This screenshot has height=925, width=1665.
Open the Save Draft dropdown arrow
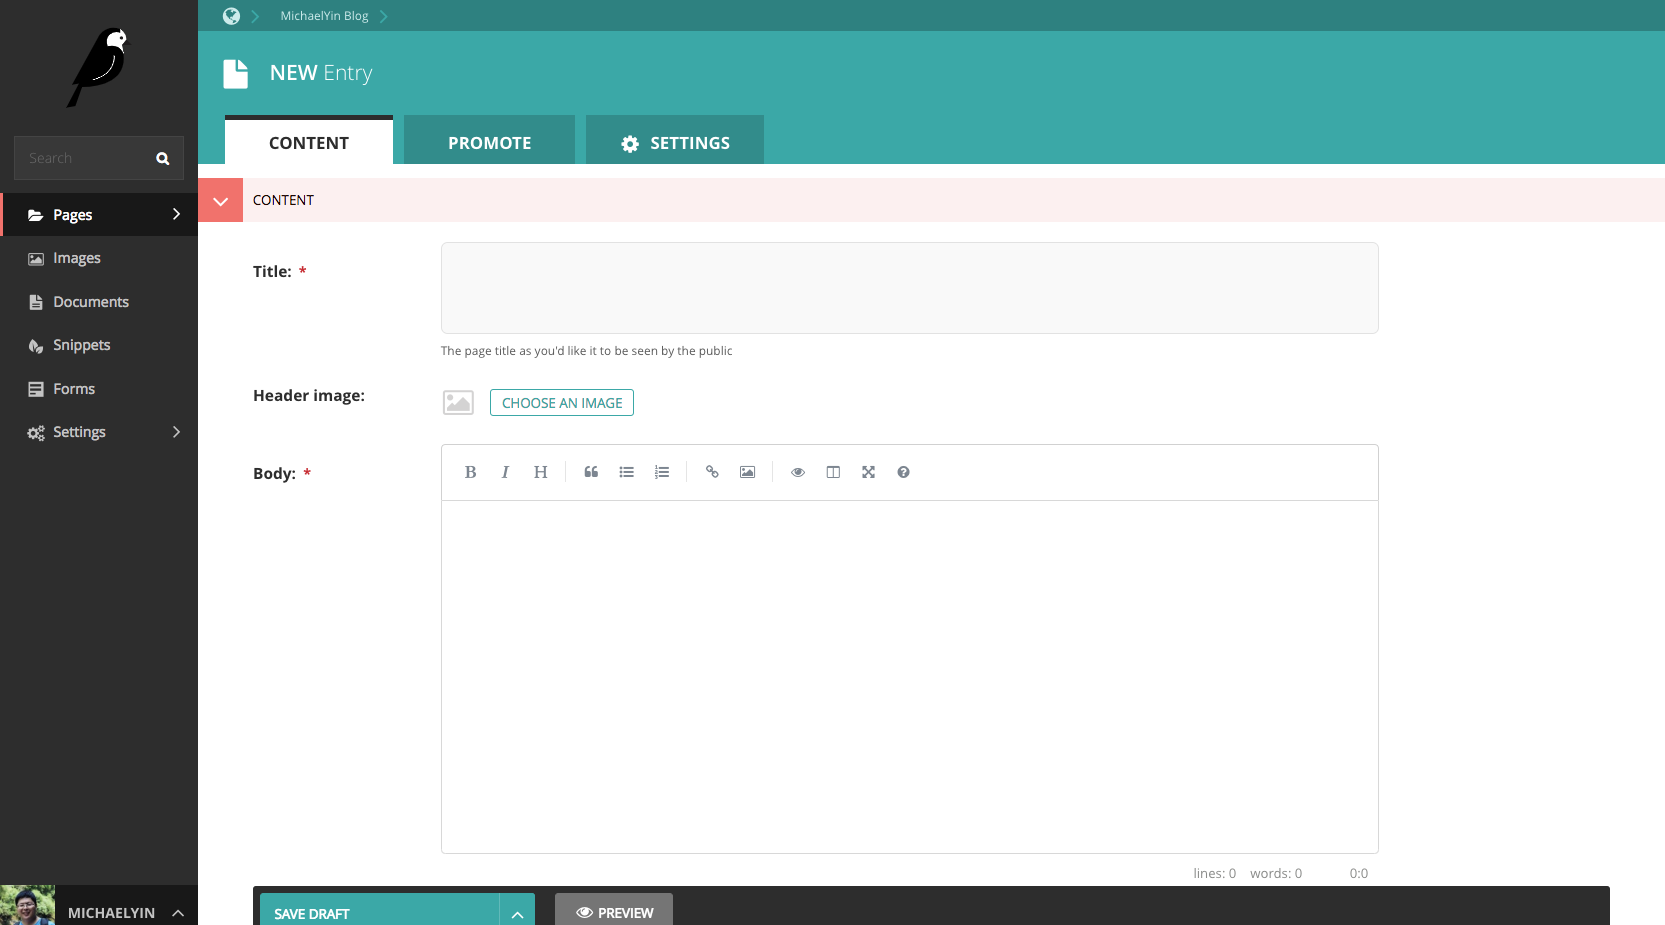517,913
